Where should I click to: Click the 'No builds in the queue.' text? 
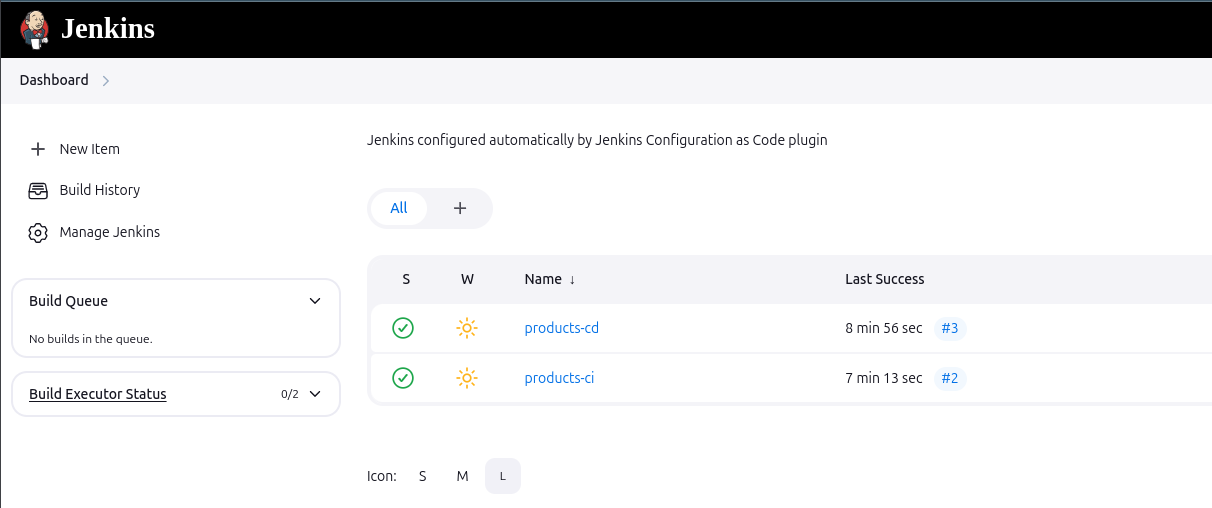coord(91,339)
